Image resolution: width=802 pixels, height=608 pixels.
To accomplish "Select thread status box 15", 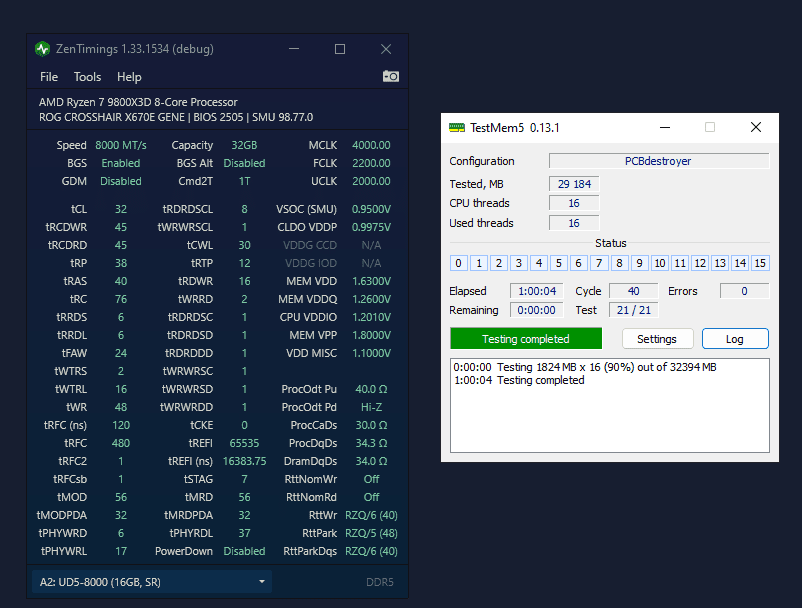I will (x=760, y=263).
